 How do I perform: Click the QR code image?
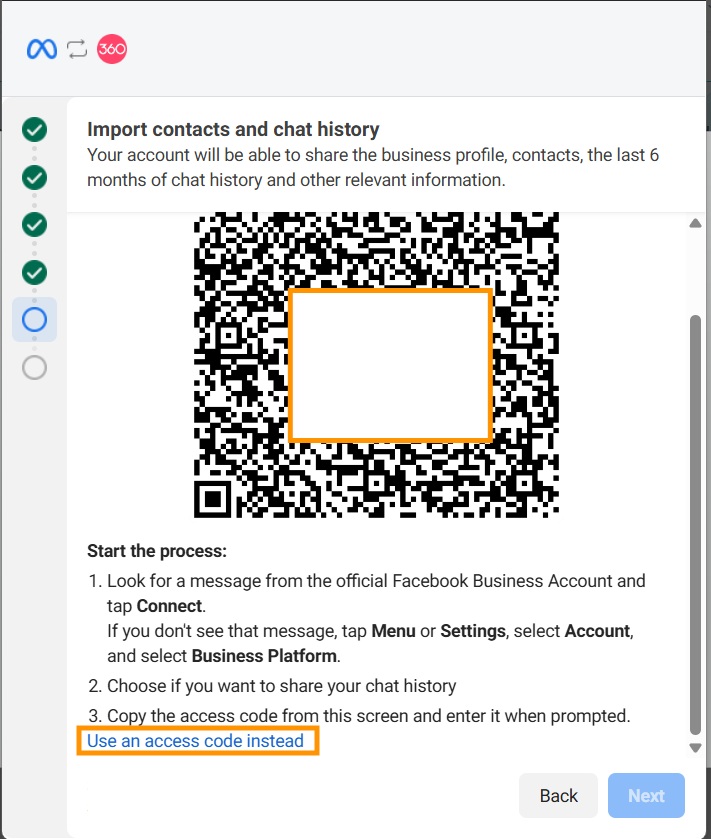(377, 365)
